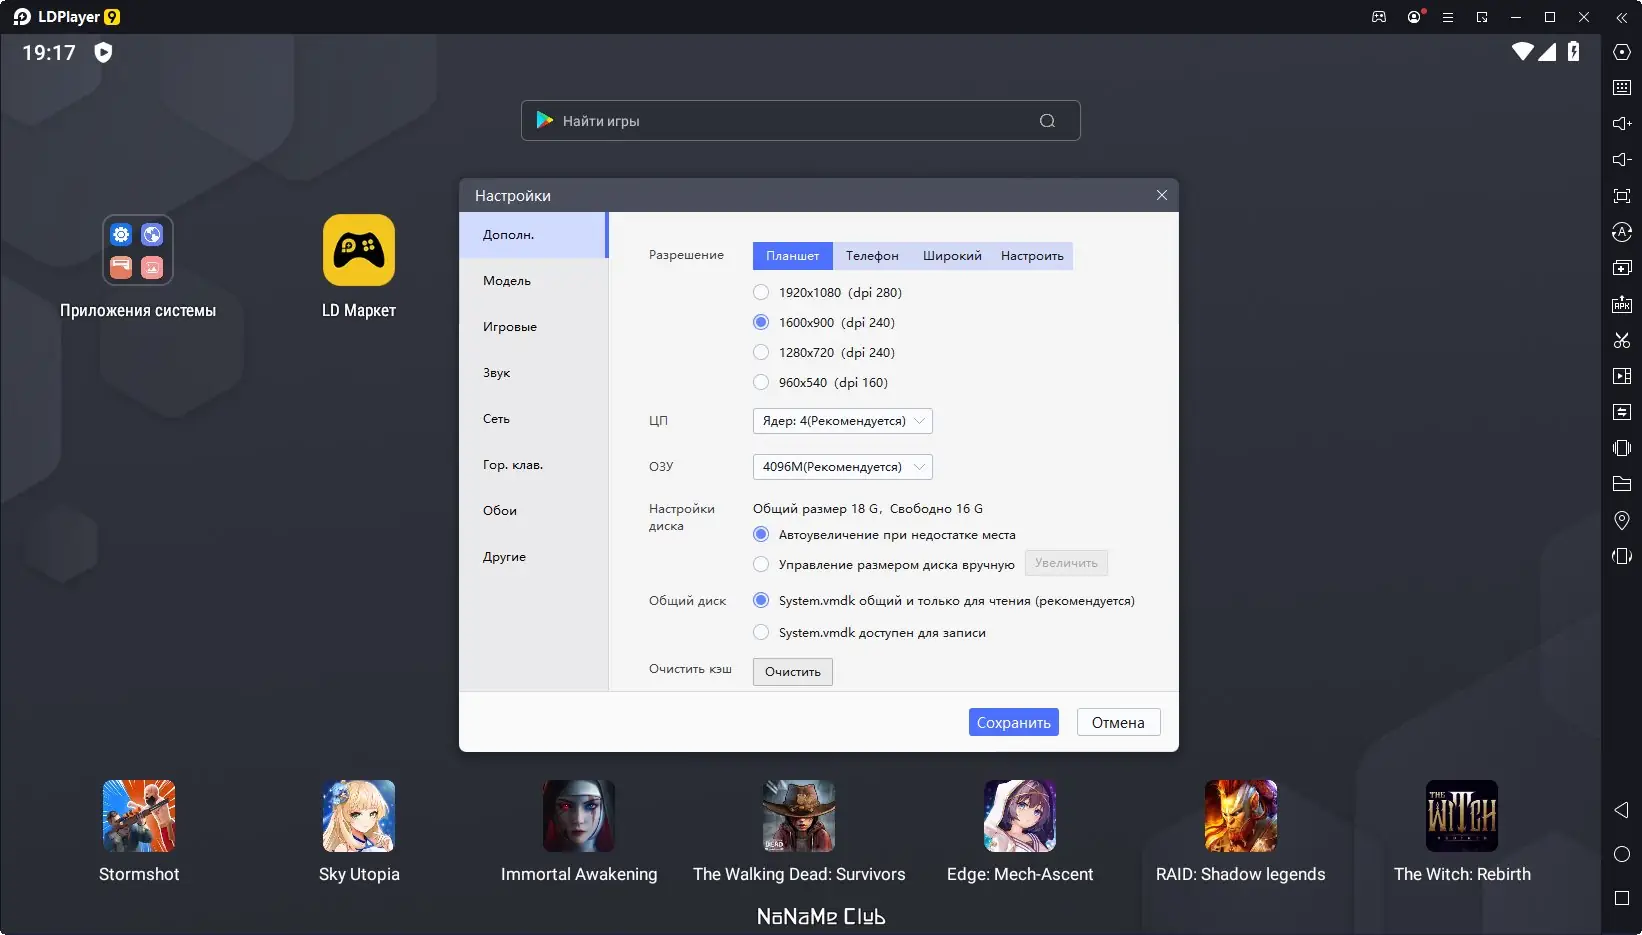Open the hamburger menu in title bar

(x=1447, y=17)
